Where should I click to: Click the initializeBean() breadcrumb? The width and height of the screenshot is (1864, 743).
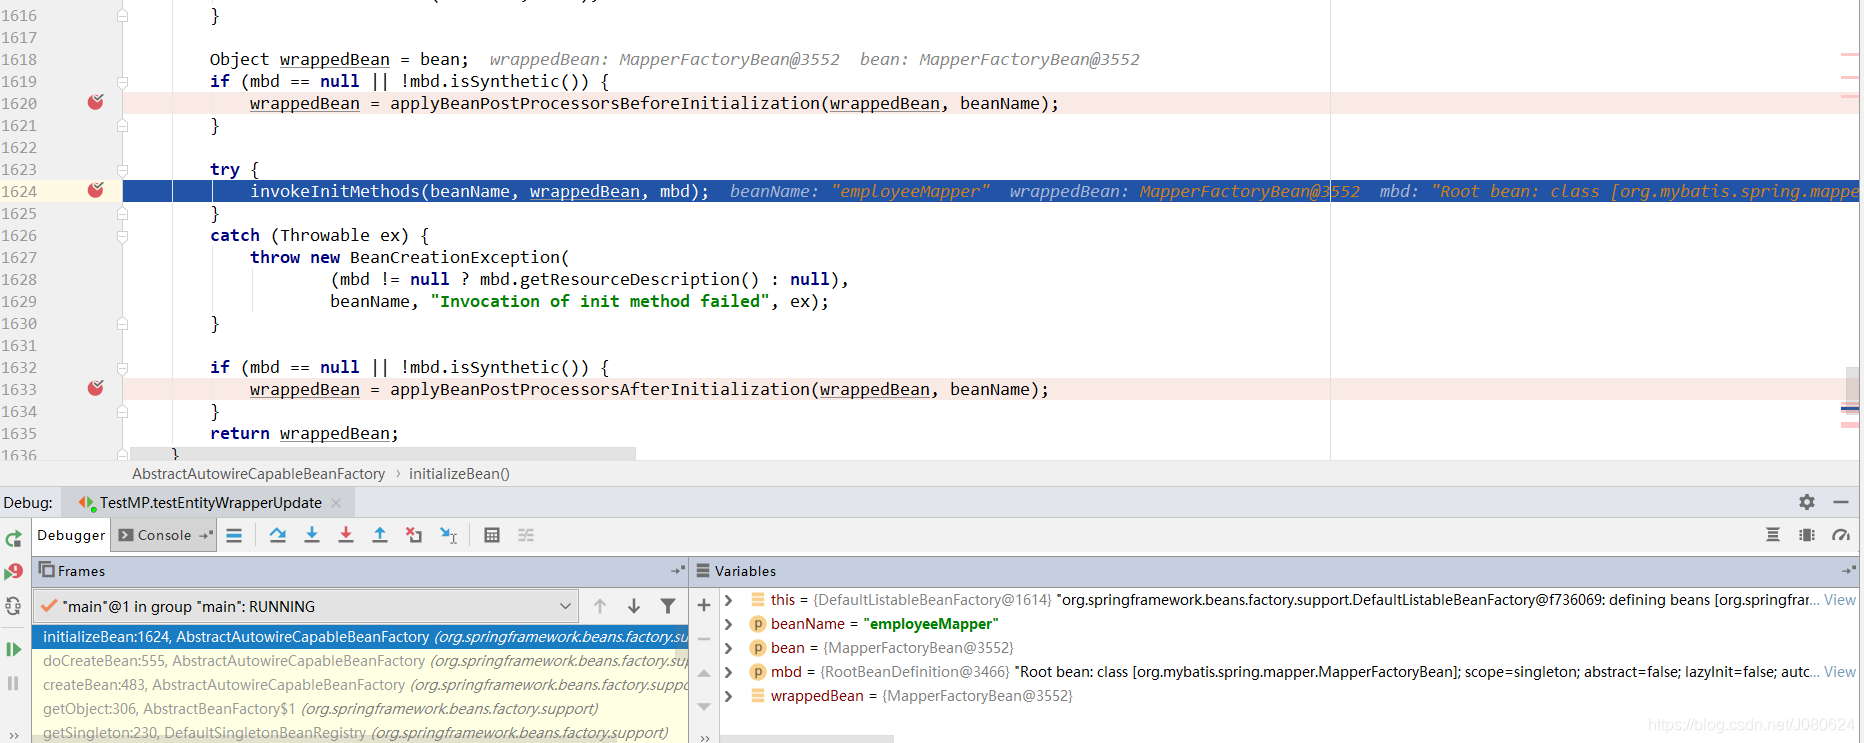[x=459, y=474]
